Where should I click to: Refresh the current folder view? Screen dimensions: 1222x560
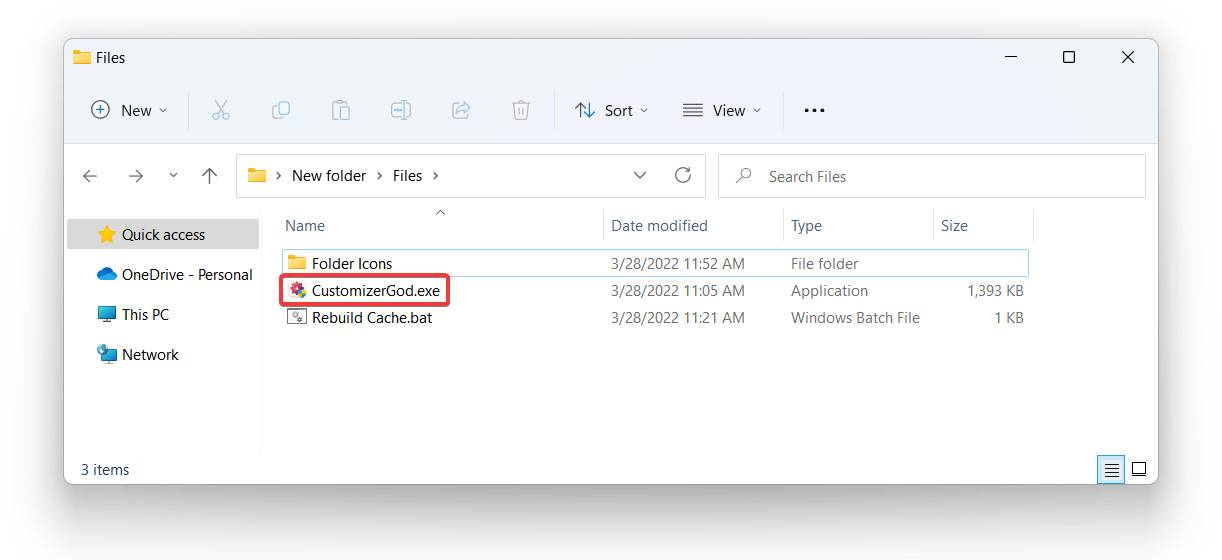click(683, 175)
